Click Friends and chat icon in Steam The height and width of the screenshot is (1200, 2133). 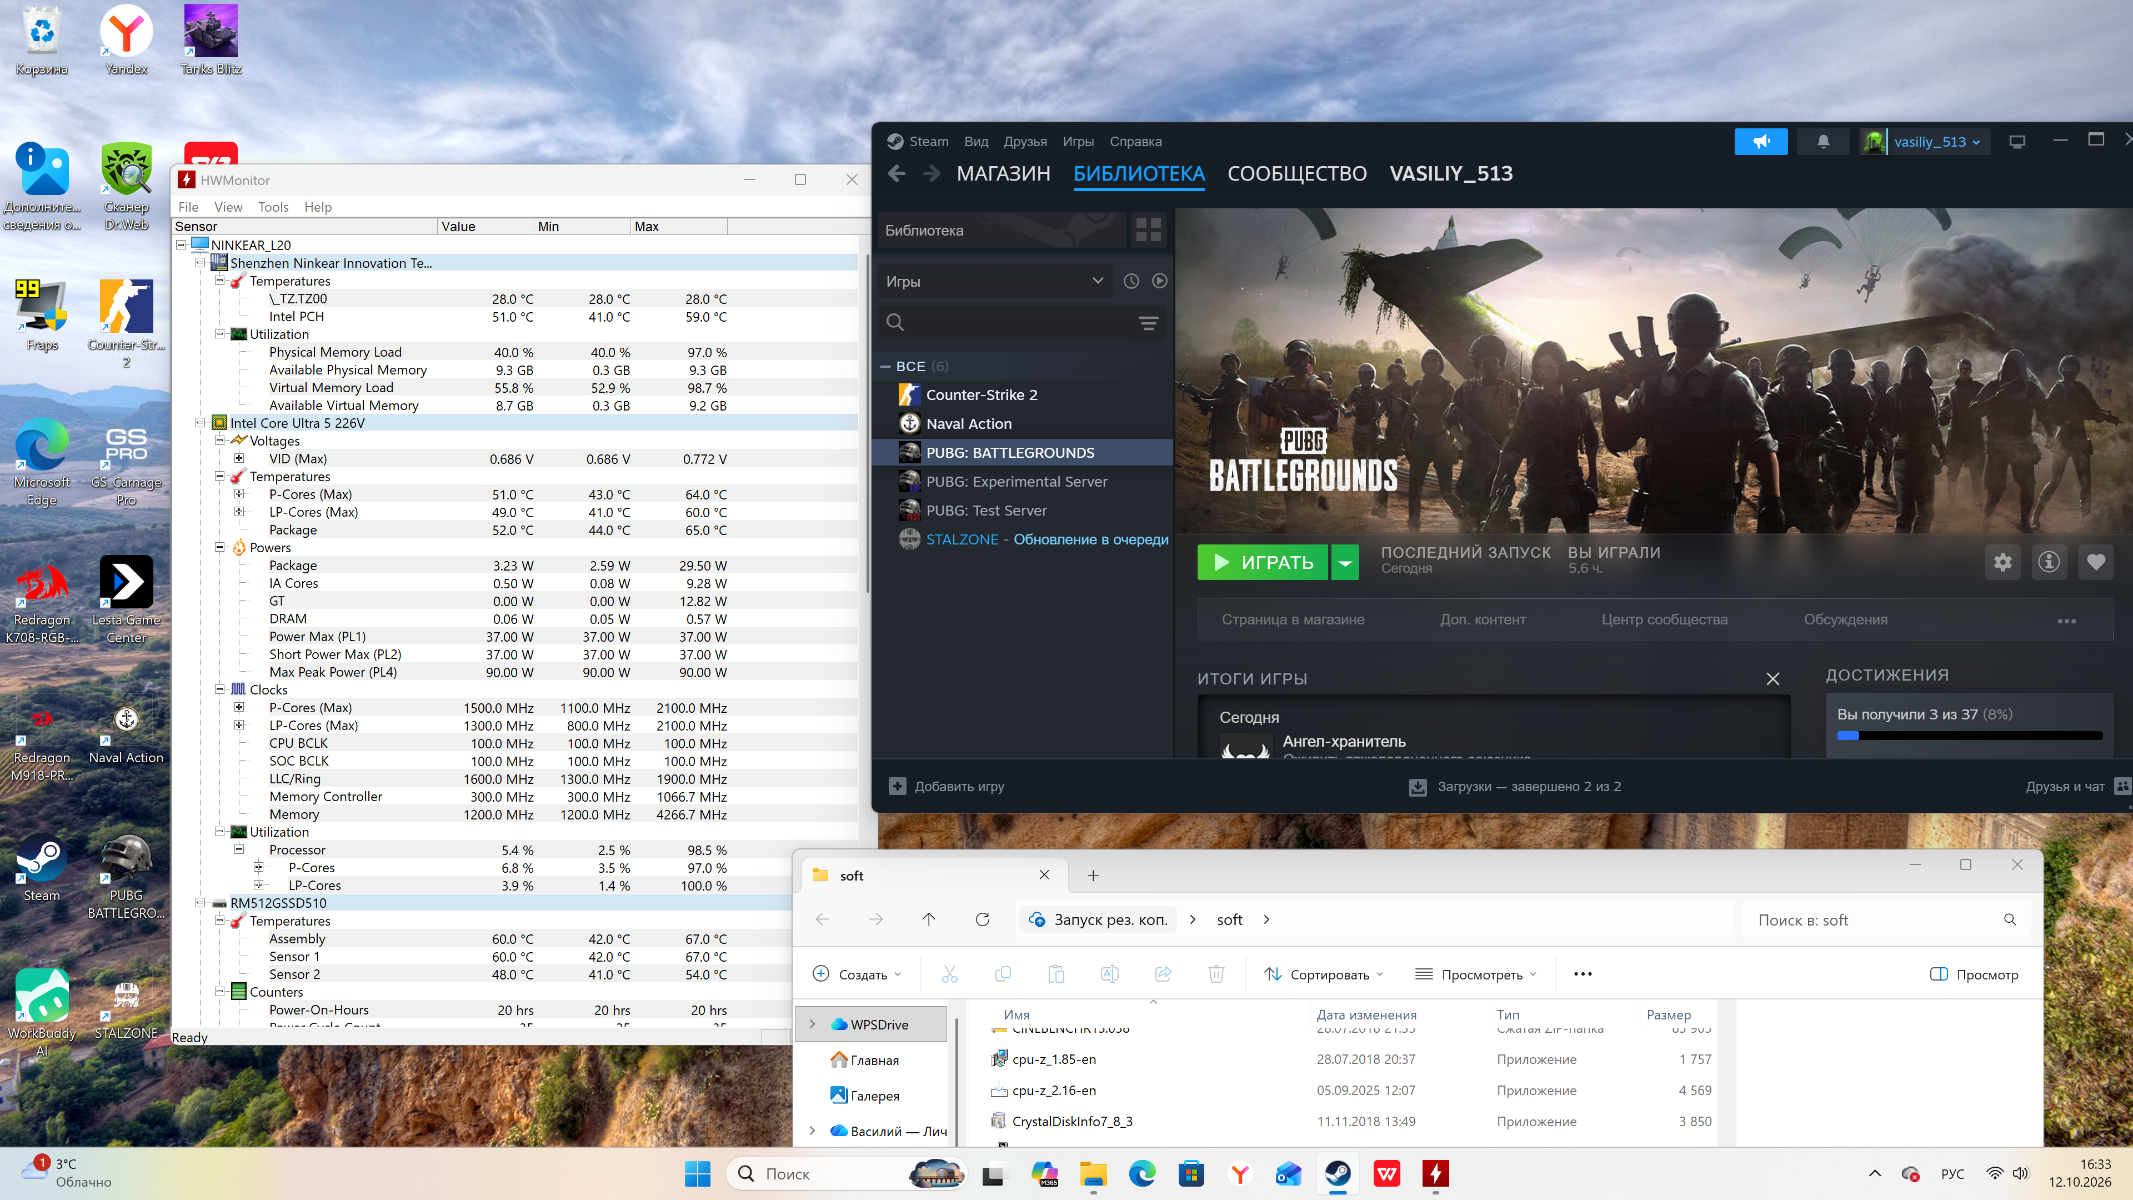2123,786
